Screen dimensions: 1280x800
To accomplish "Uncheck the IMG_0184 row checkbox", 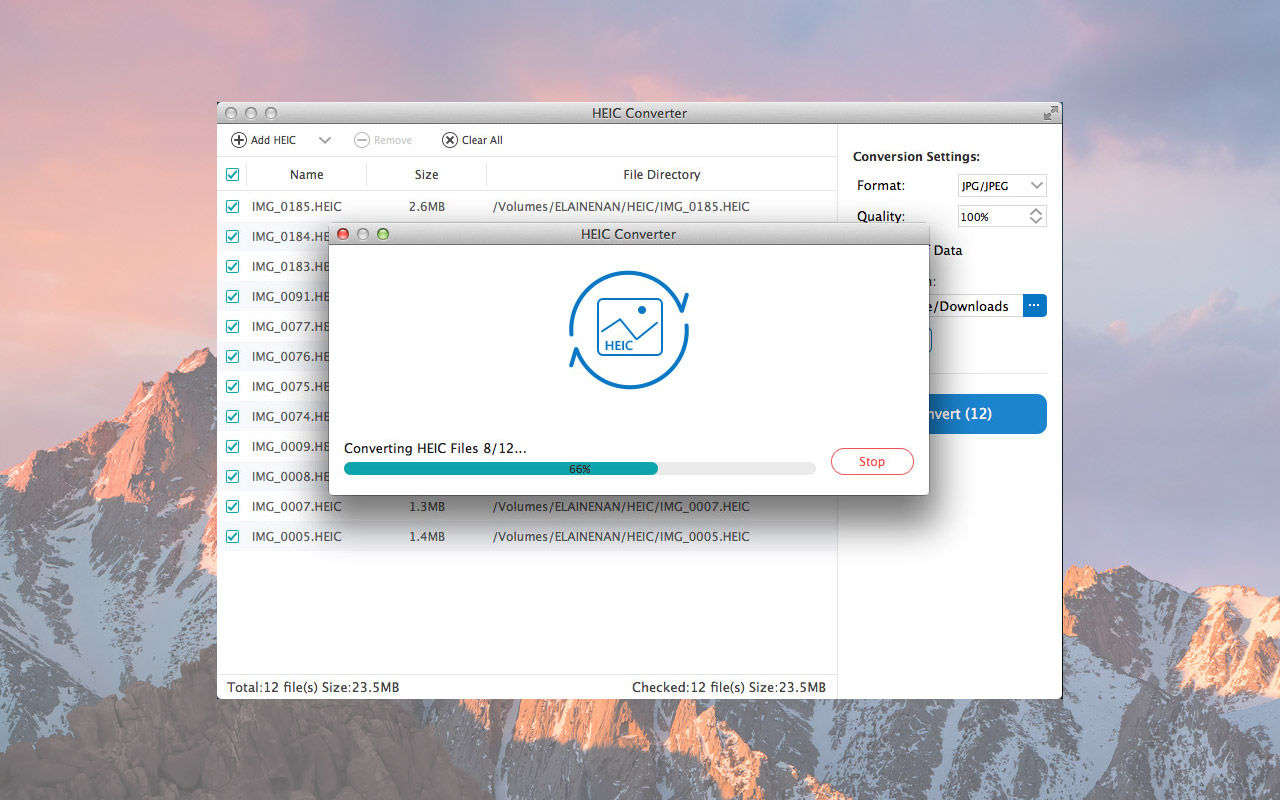I will point(233,236).
